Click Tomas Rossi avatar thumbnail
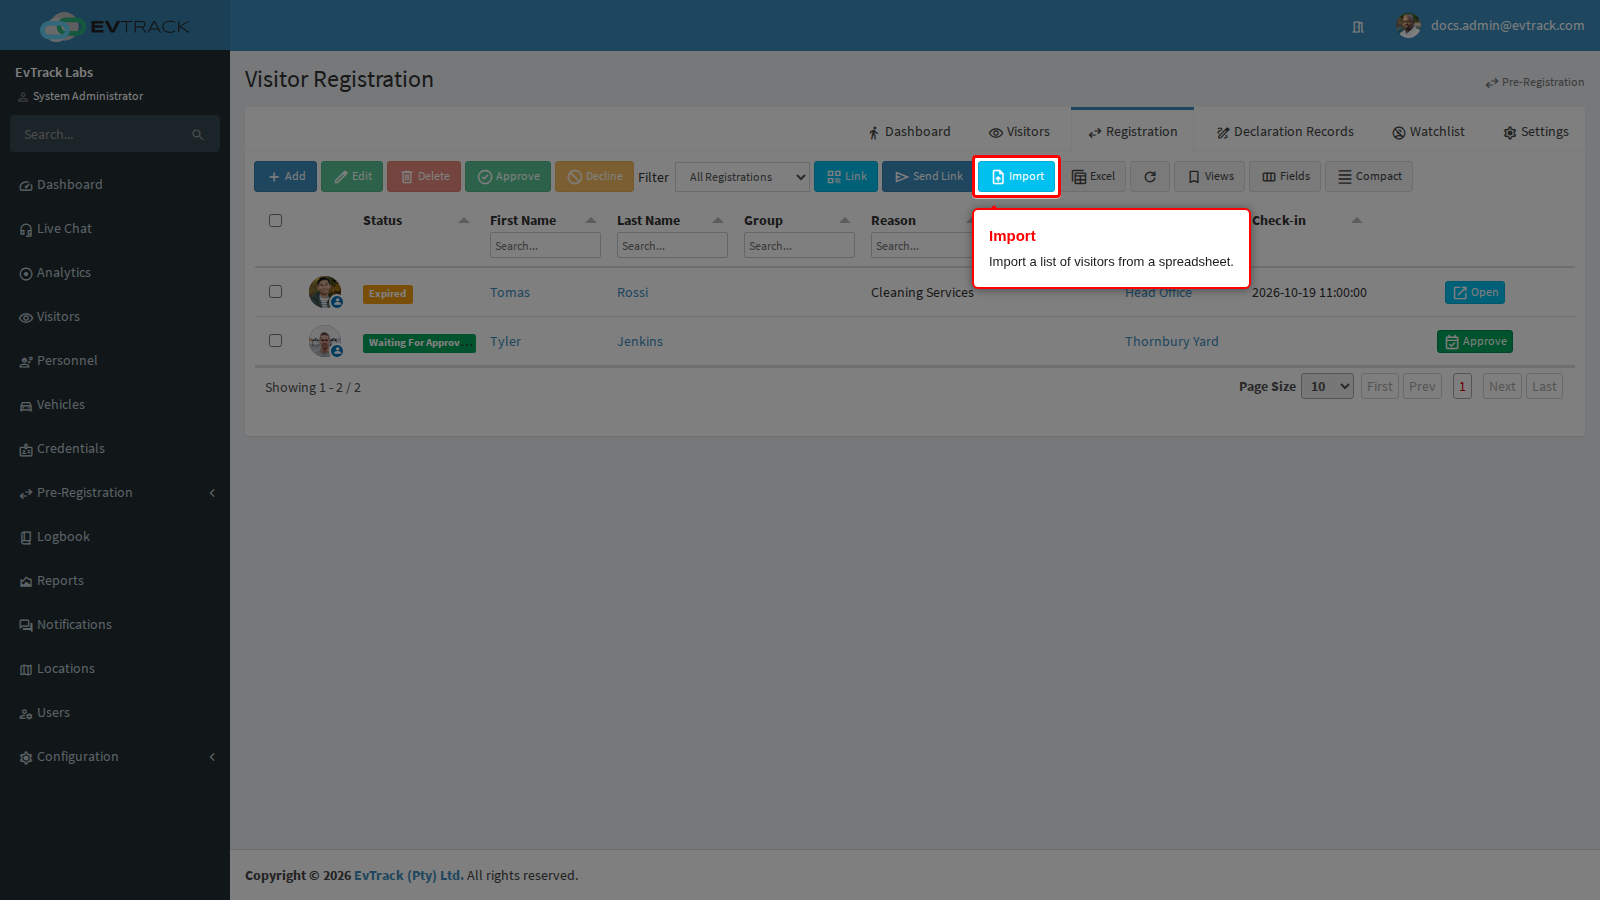Image resolution: width=1600 pixels, height=900 pixels. tap(325, 292)
